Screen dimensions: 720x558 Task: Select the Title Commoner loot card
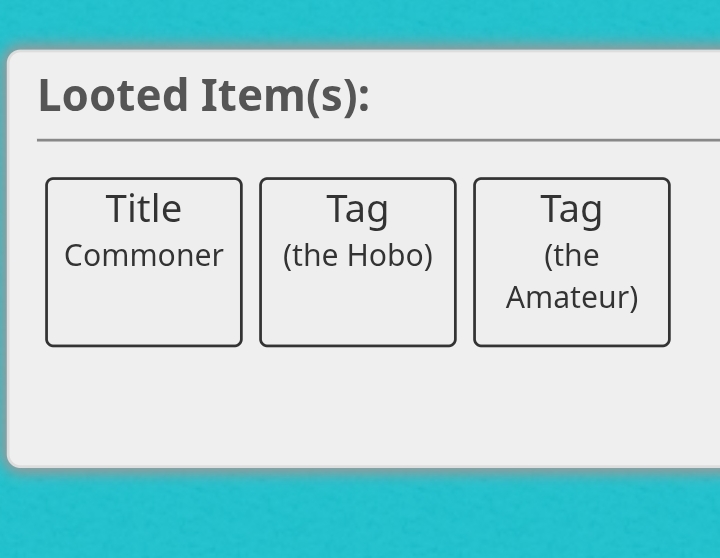[x=144, y=262]
